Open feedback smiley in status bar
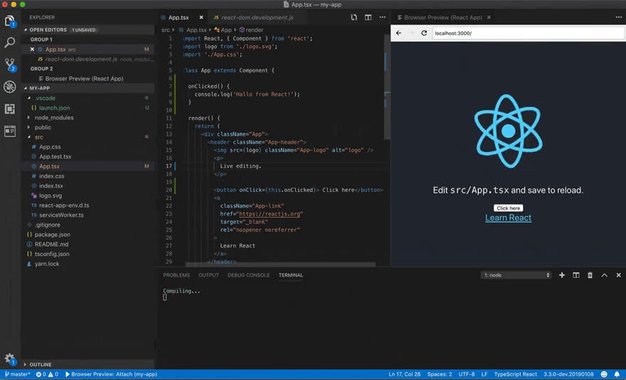Viewport: 626px width, 380px height. 604,374
